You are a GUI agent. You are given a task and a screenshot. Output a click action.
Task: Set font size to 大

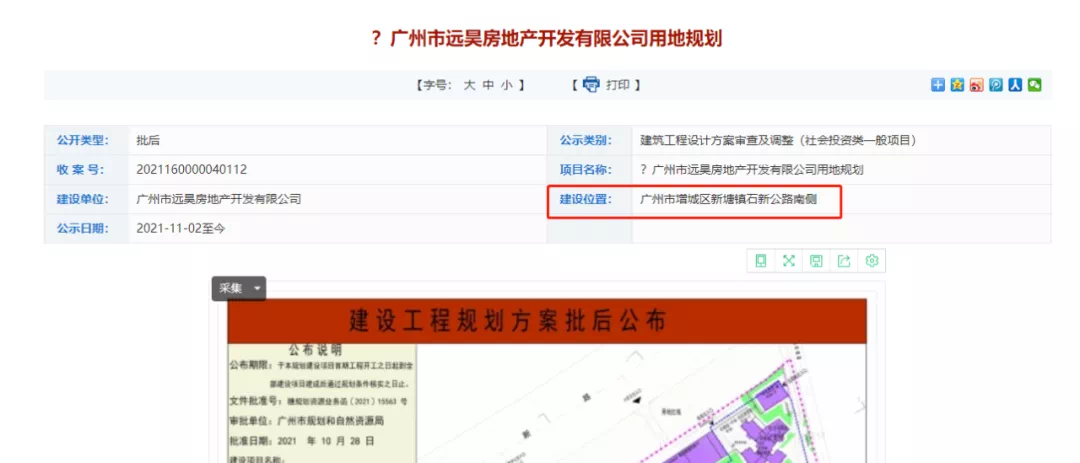point(469,85)
